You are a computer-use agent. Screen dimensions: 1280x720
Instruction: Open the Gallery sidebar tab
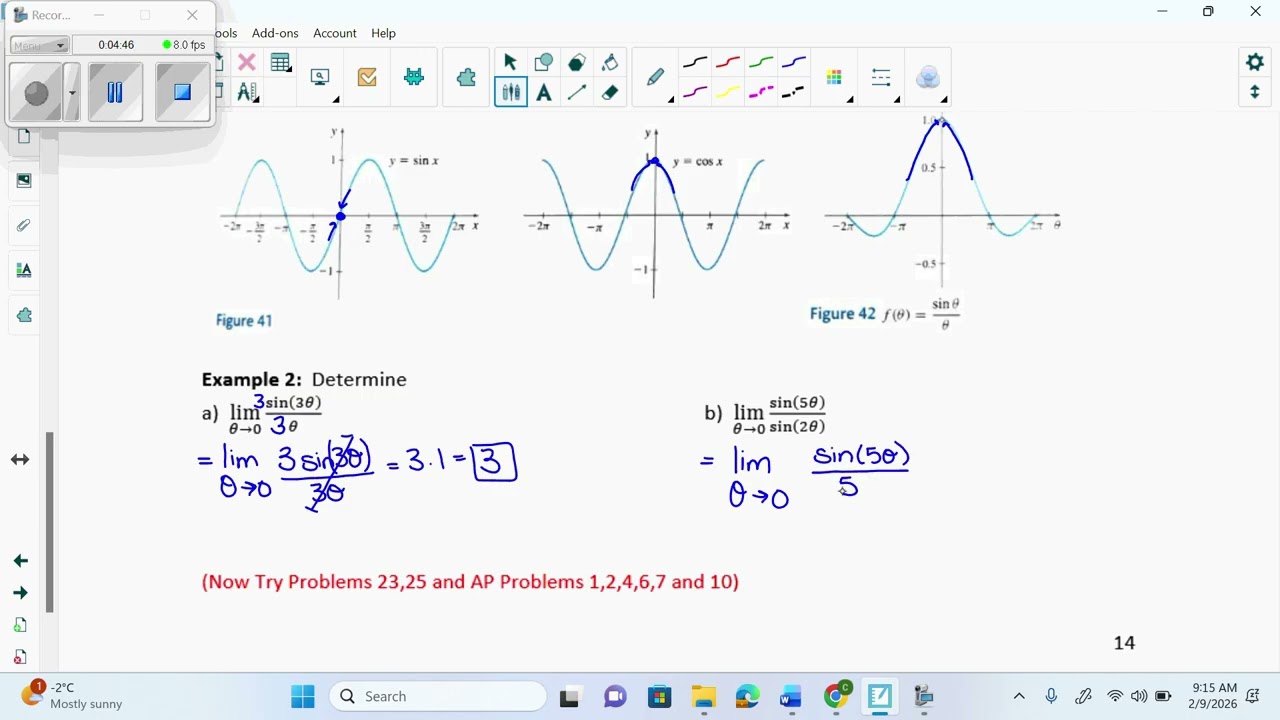click(24, 181)
